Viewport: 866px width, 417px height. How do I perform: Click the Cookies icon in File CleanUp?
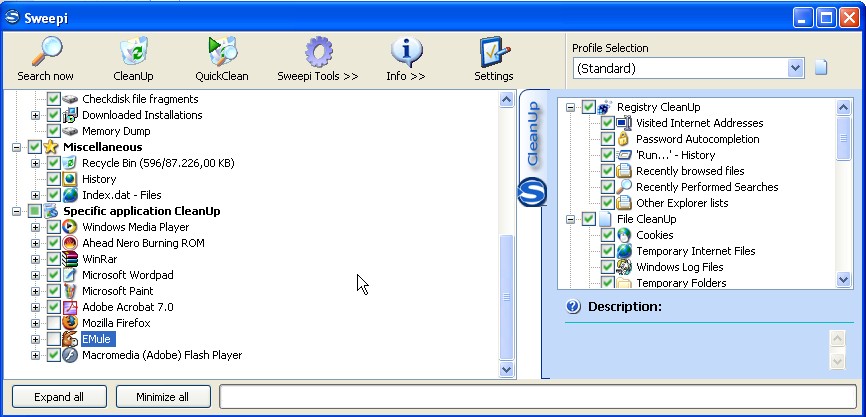(624, 235)
